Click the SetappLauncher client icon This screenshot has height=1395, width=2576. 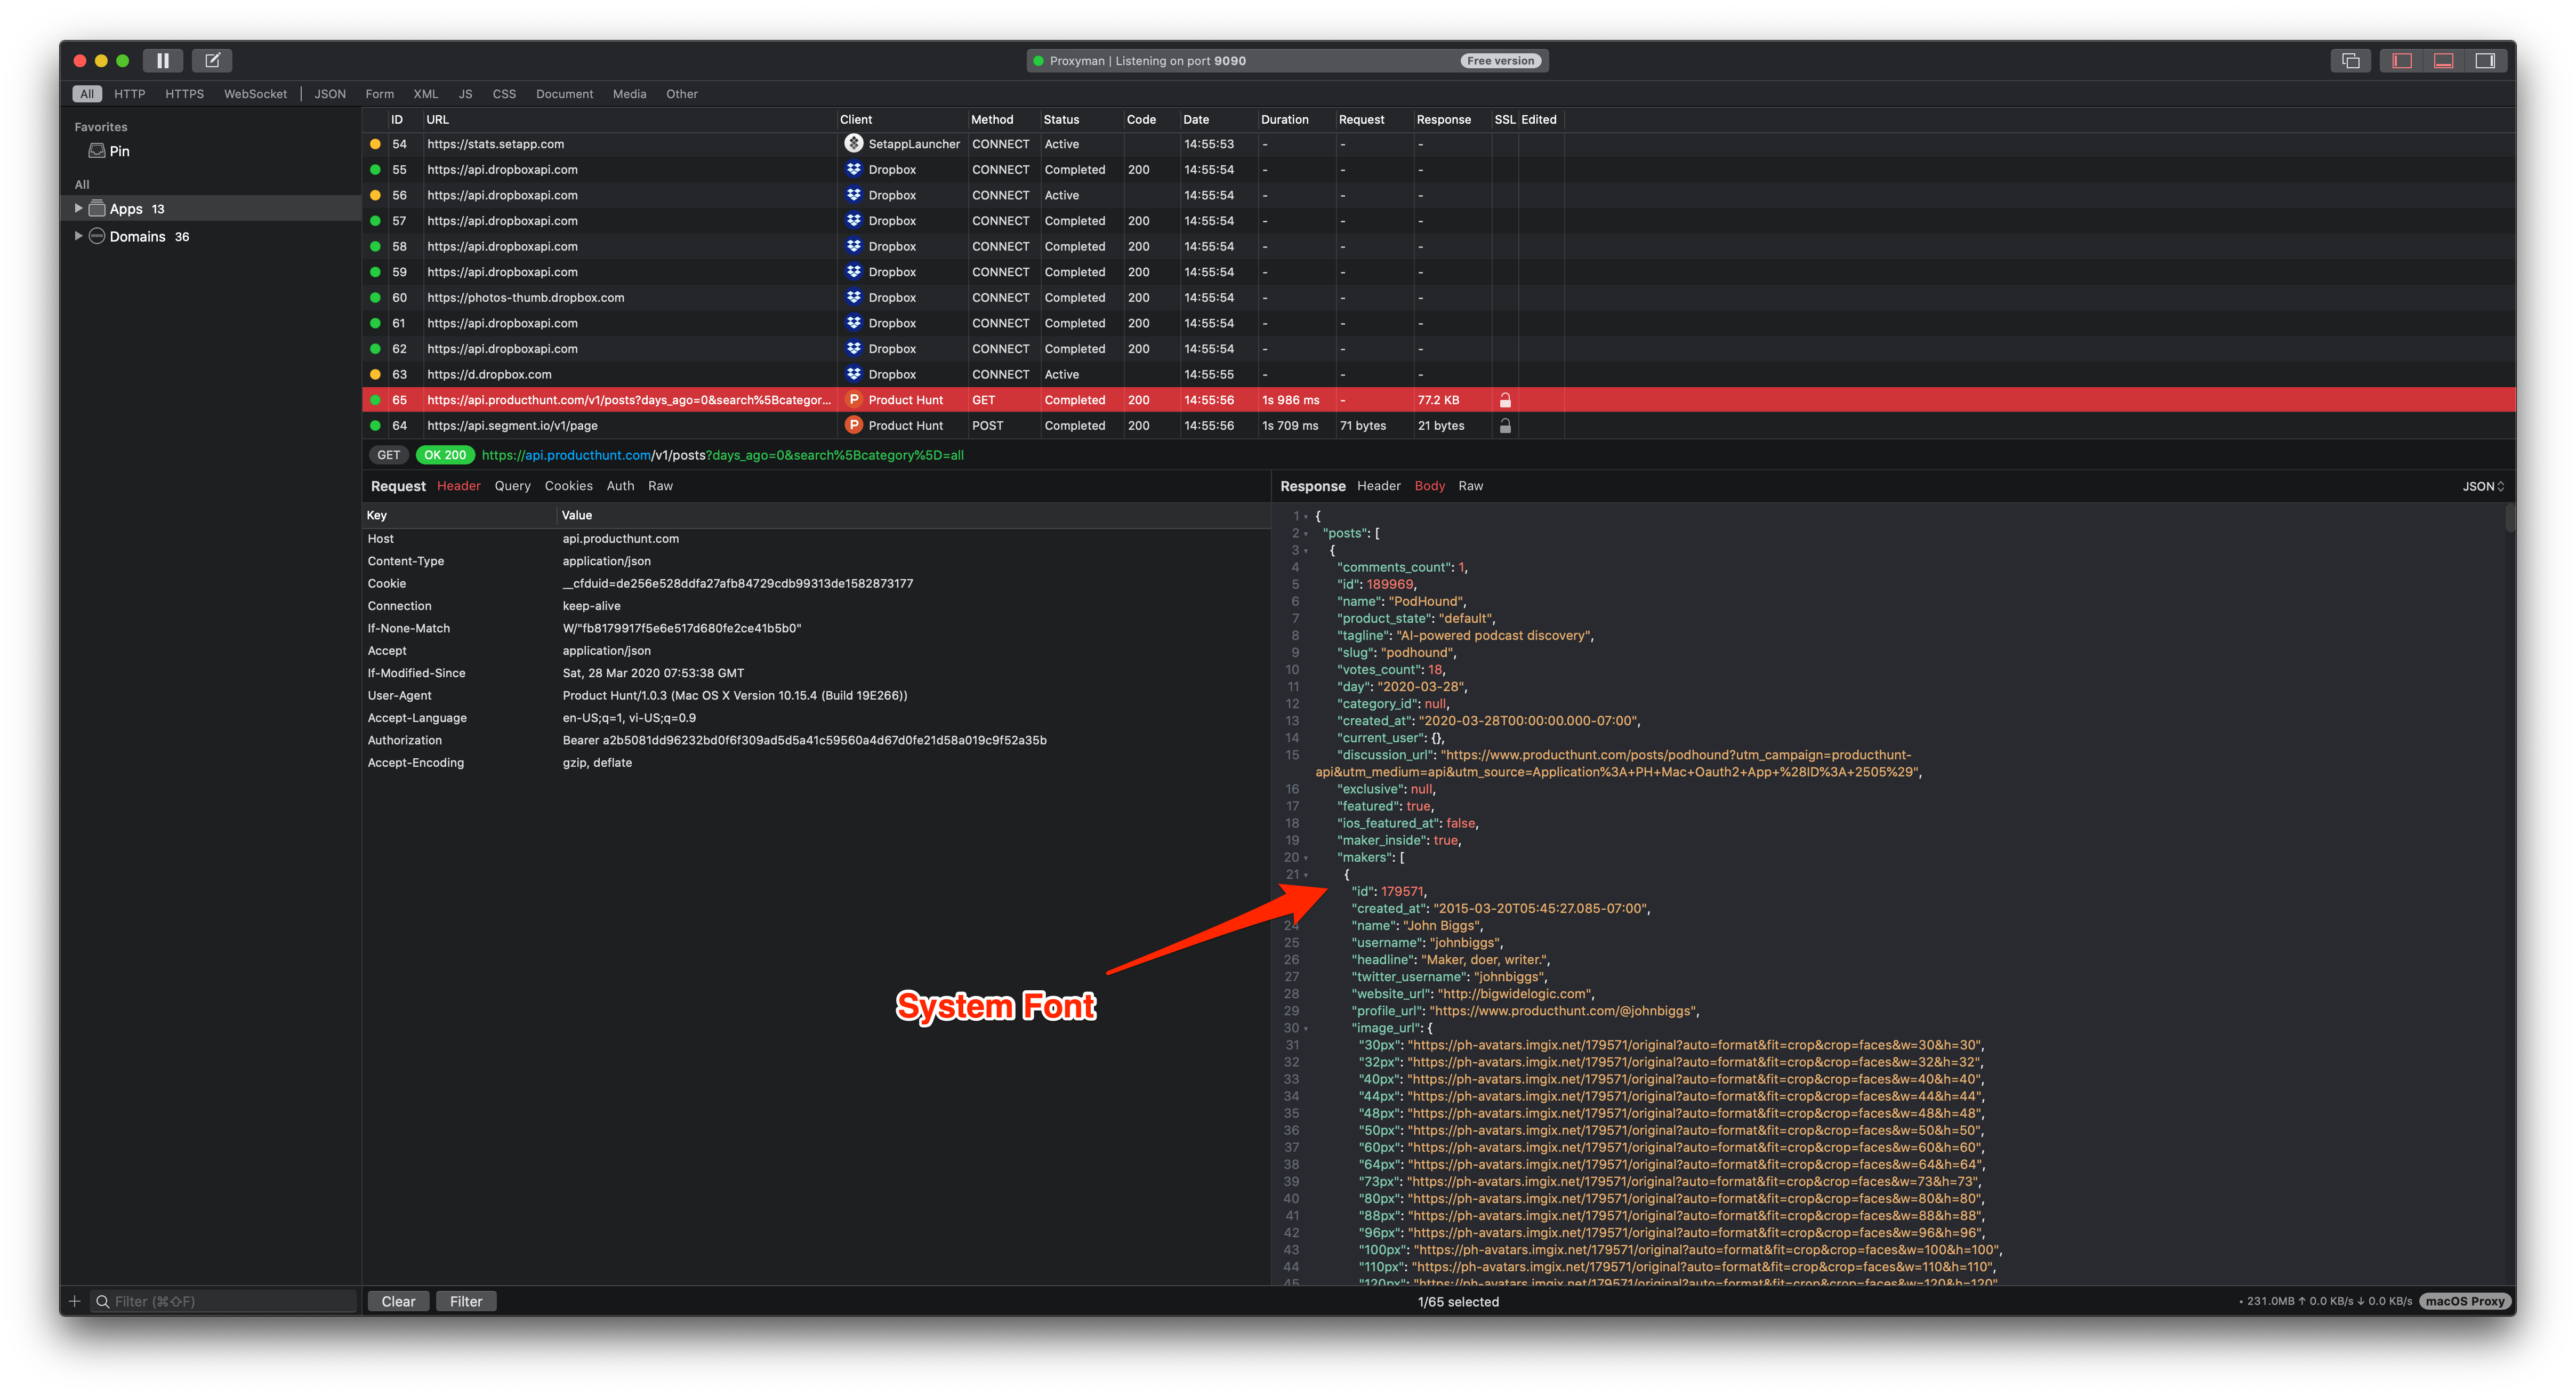(x=853, y=144)
